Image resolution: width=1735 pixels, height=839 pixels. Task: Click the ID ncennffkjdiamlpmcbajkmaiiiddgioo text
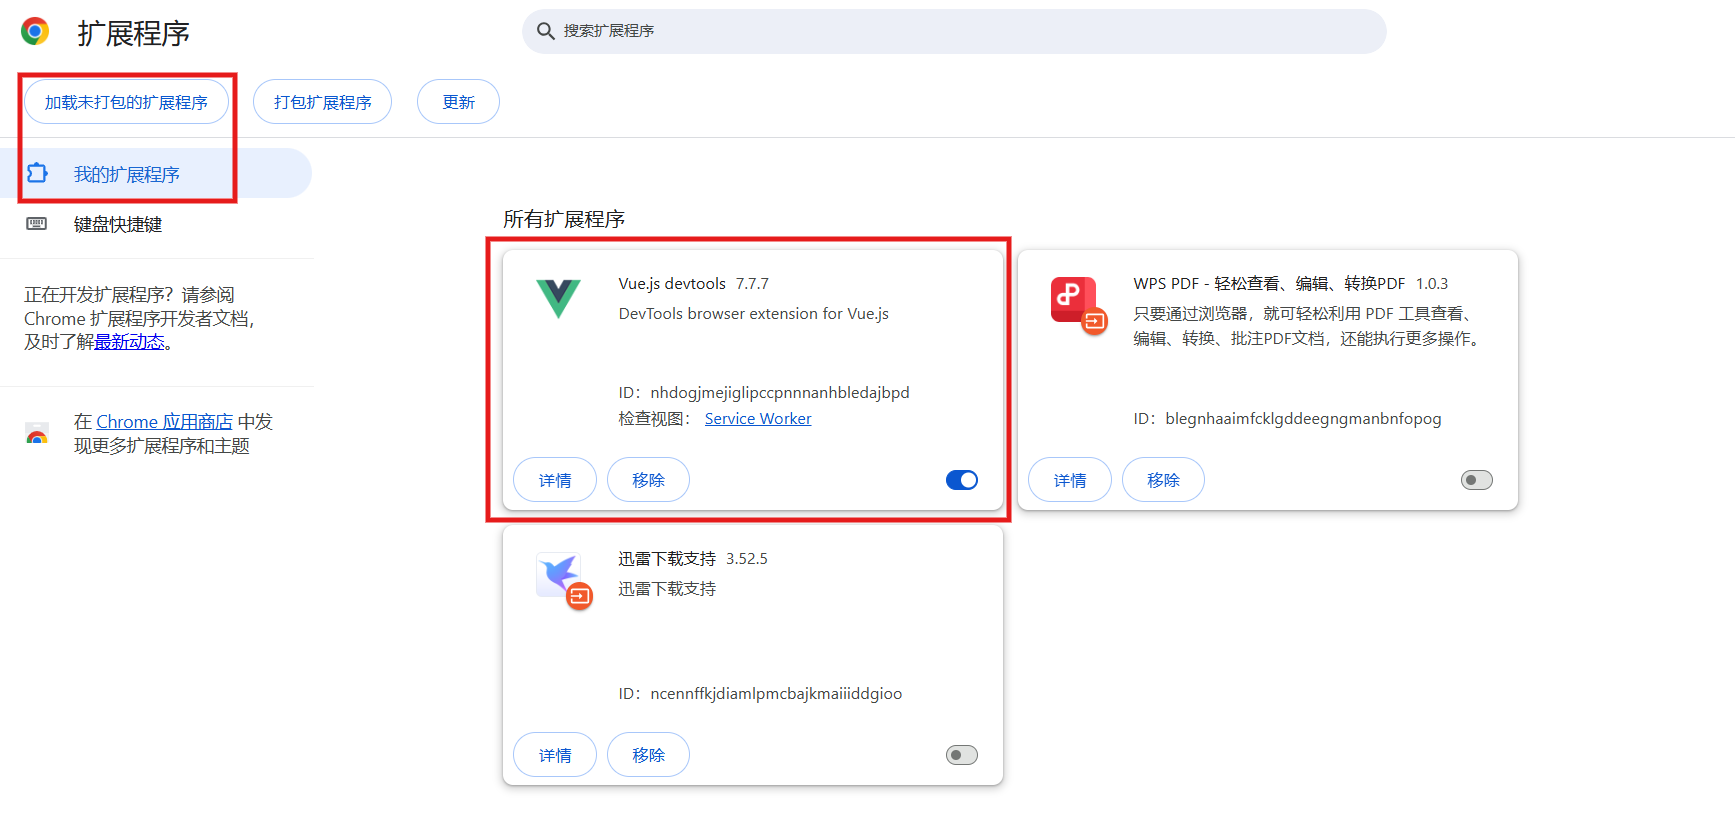coord(760,694)
